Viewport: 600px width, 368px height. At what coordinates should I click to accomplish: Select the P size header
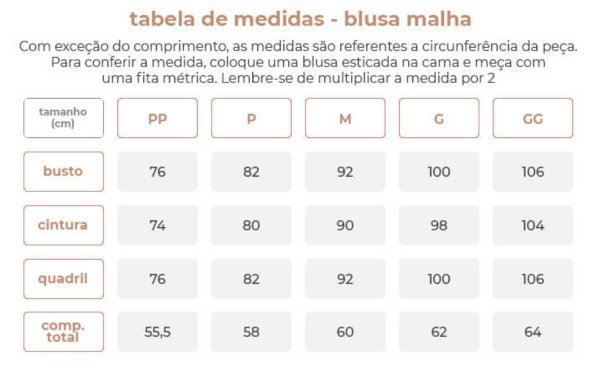coord(251,118)
